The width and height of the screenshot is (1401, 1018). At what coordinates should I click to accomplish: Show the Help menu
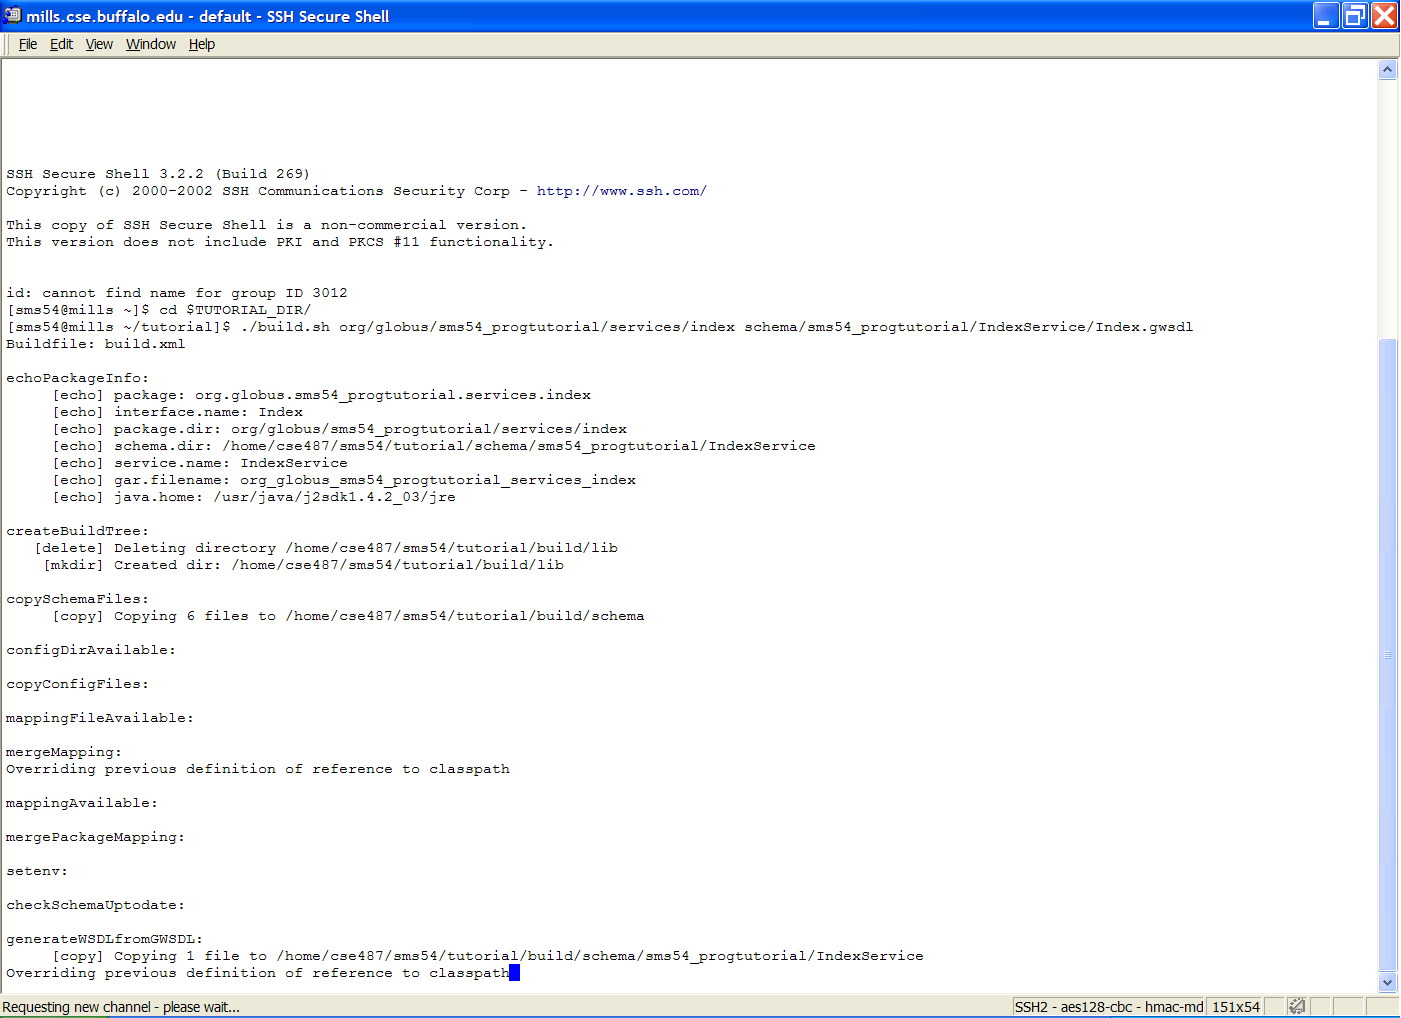[202, 44]
